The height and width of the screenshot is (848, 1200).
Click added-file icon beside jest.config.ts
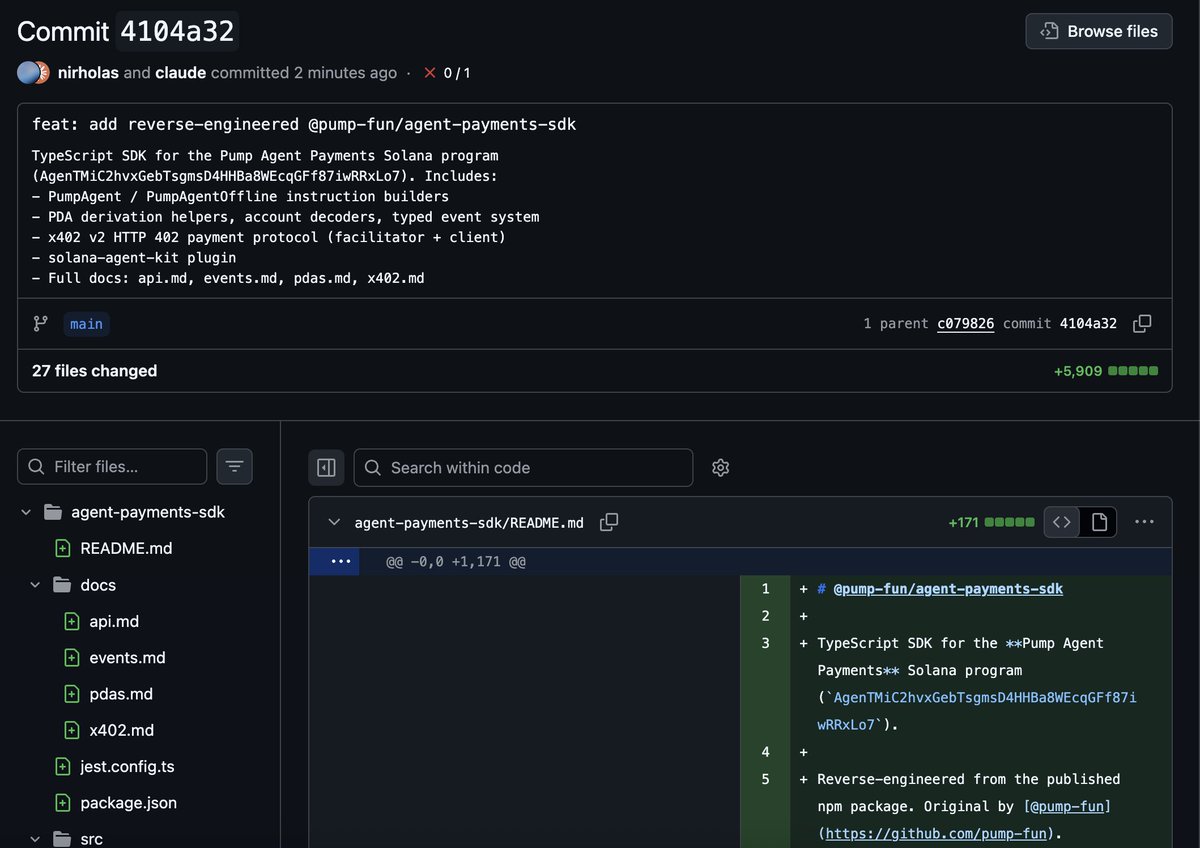point(62,766)
